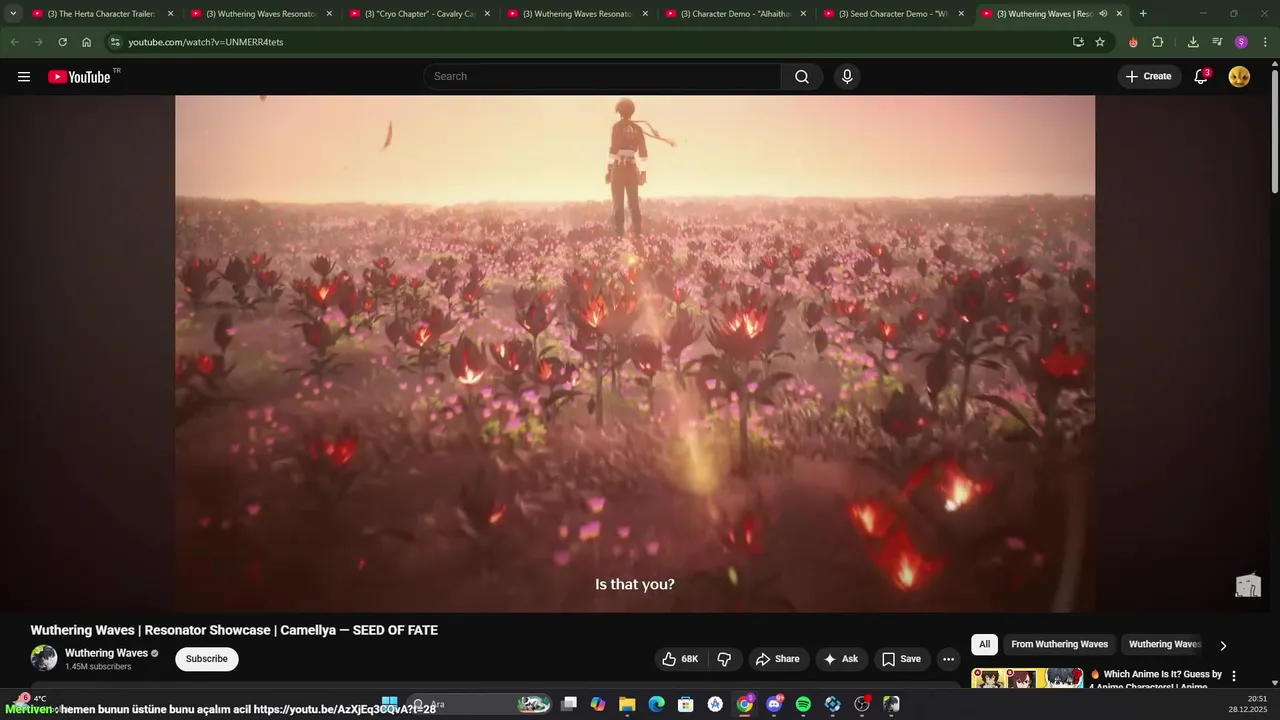Viewport: 1280px width, 720px height.
Task: Click the channel watermark on the video
Action: tap(1248, 586)
